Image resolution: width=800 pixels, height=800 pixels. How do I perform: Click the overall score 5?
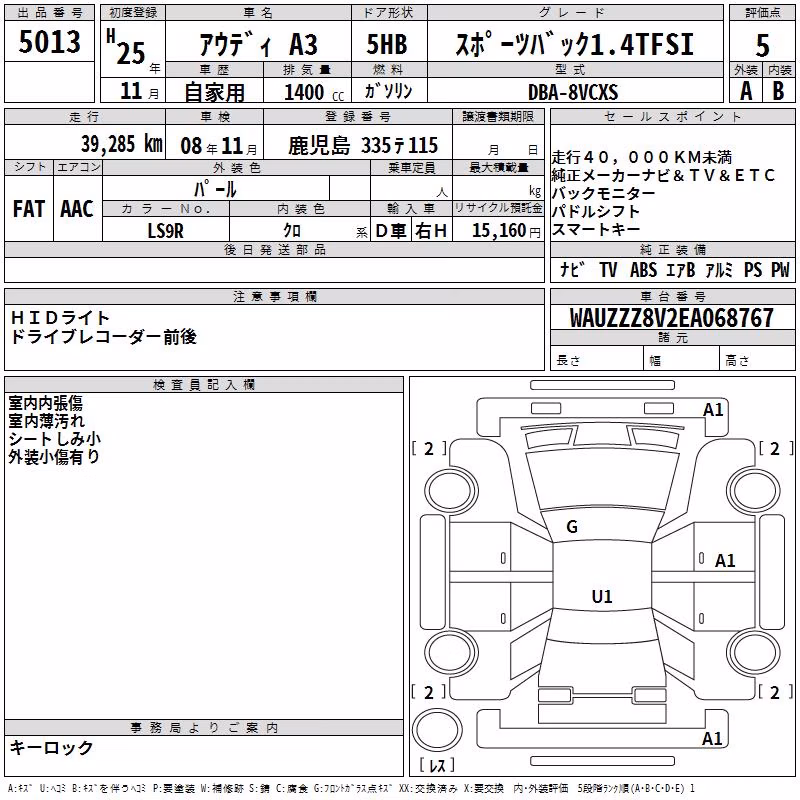point(762,46)
